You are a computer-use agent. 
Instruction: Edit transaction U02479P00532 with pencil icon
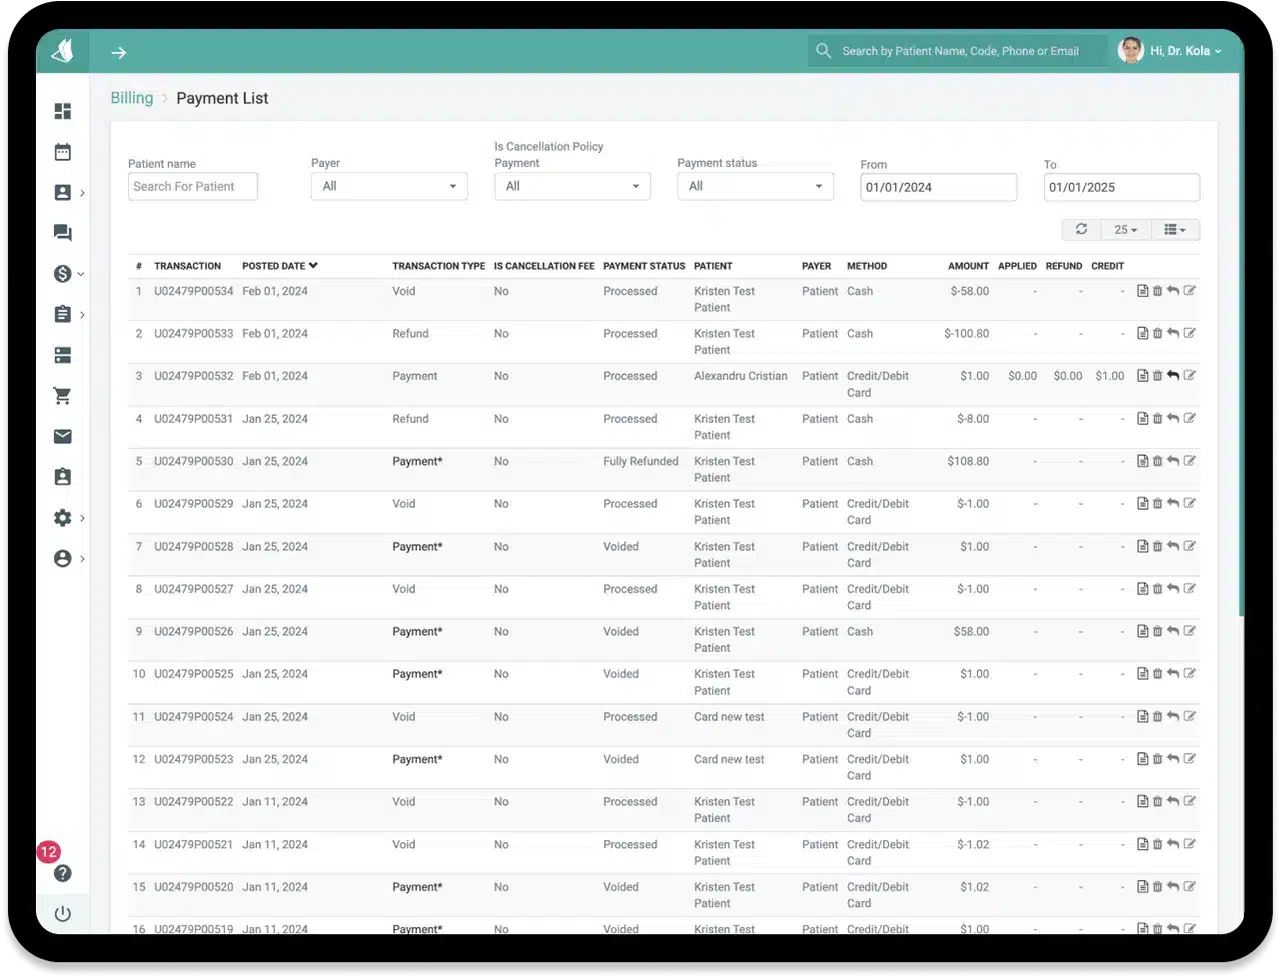click(x=1190, y=376)
